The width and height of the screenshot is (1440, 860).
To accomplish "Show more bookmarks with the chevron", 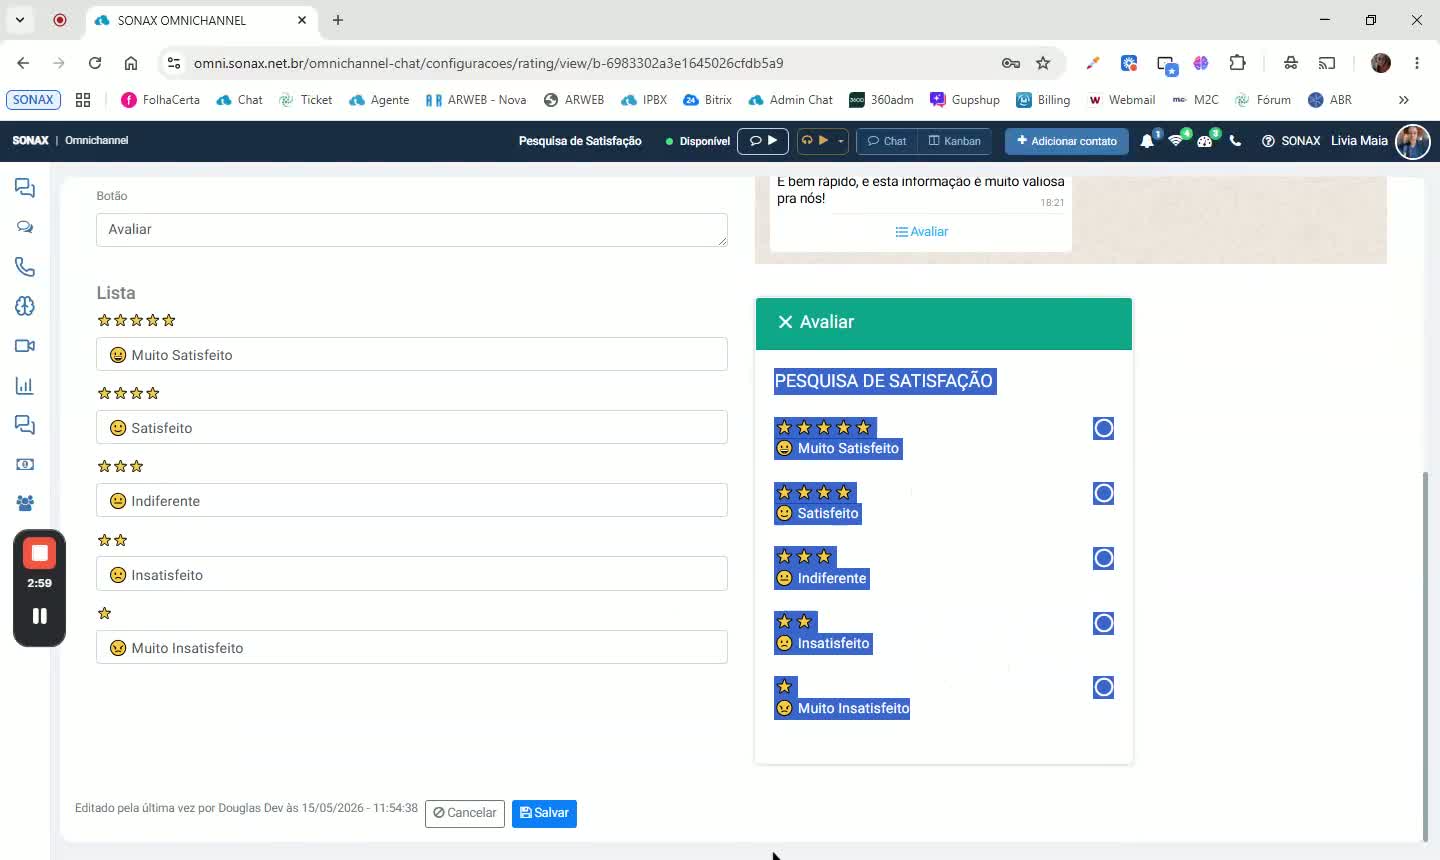I will point(1403,100).
